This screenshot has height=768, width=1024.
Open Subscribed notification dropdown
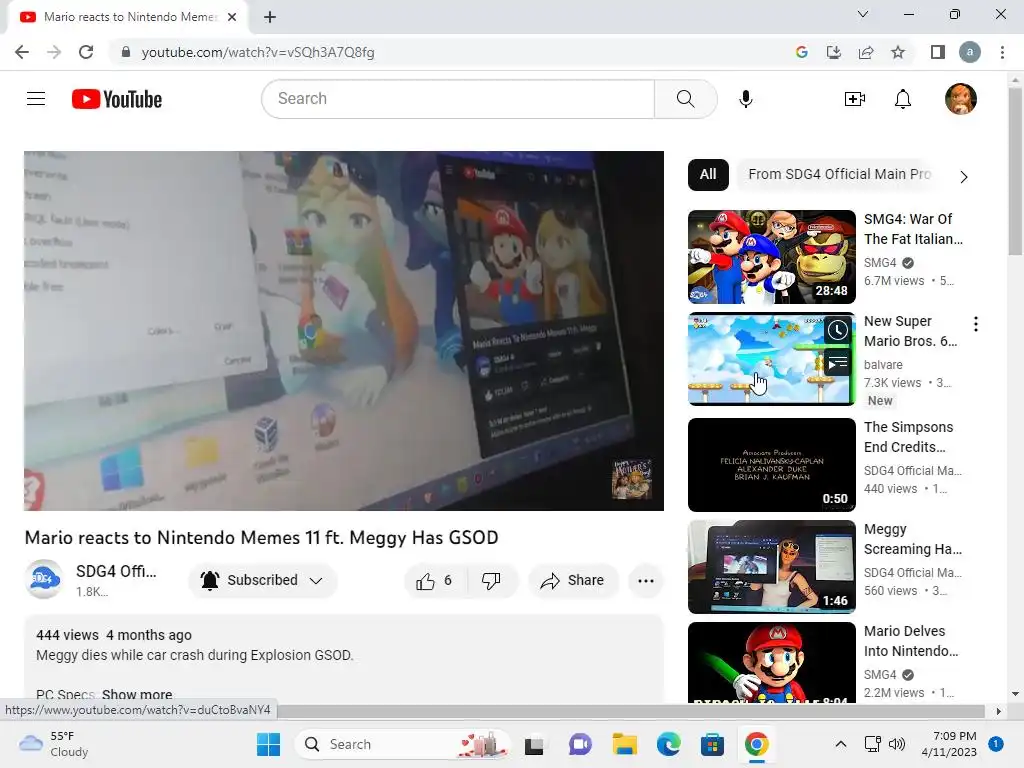[263, 581]
